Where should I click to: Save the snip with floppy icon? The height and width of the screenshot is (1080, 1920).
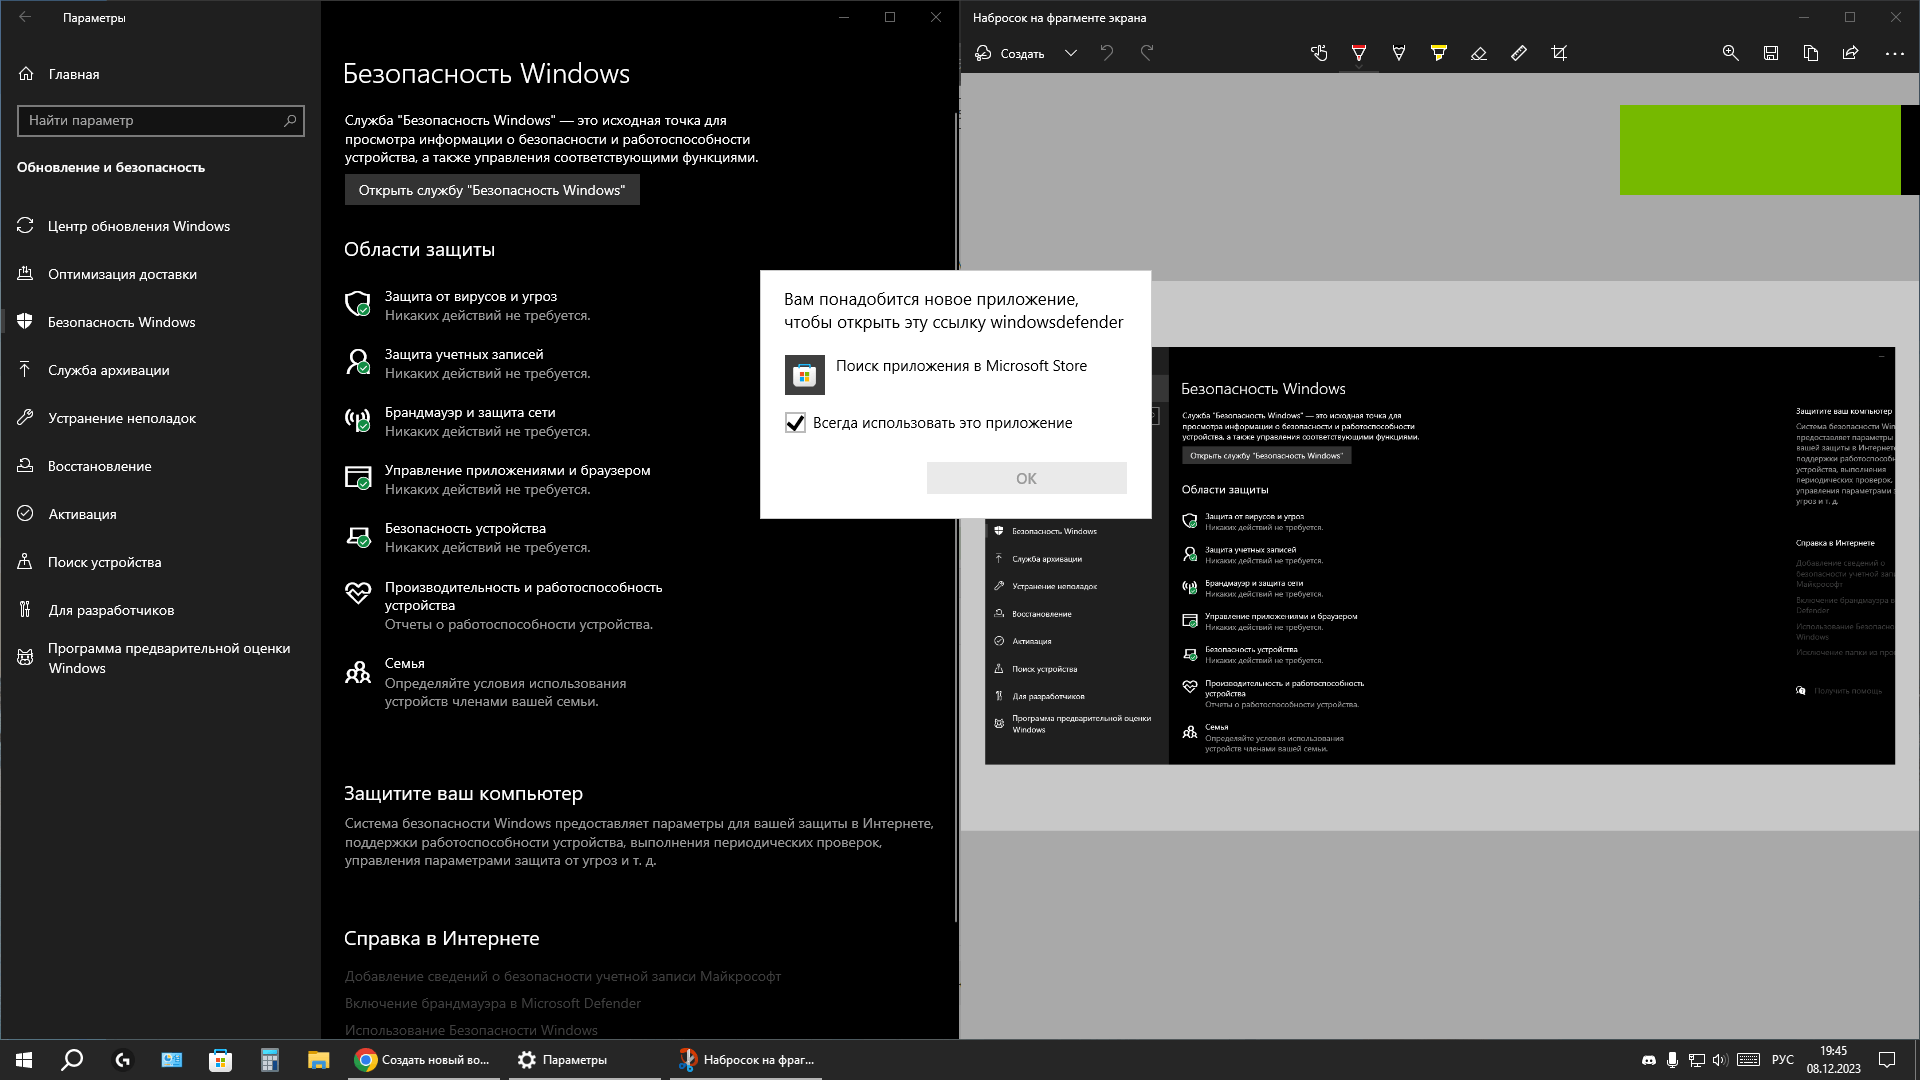point(1771,53)
